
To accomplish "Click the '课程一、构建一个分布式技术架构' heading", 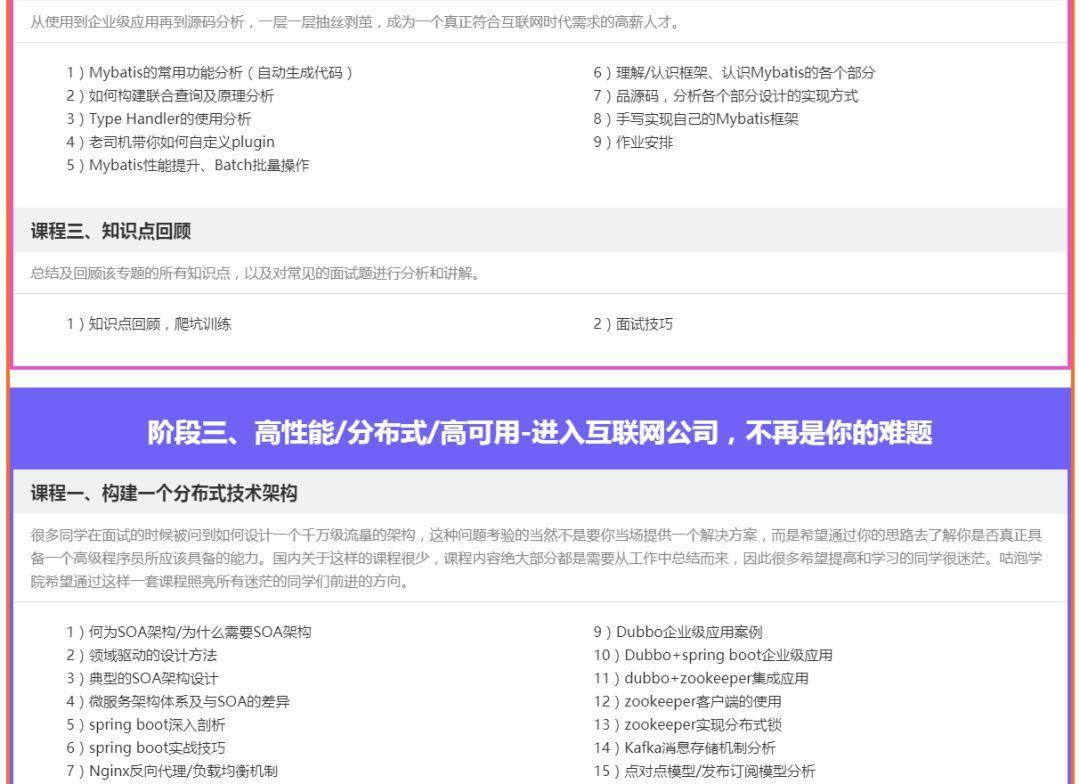I will point(164,493).
